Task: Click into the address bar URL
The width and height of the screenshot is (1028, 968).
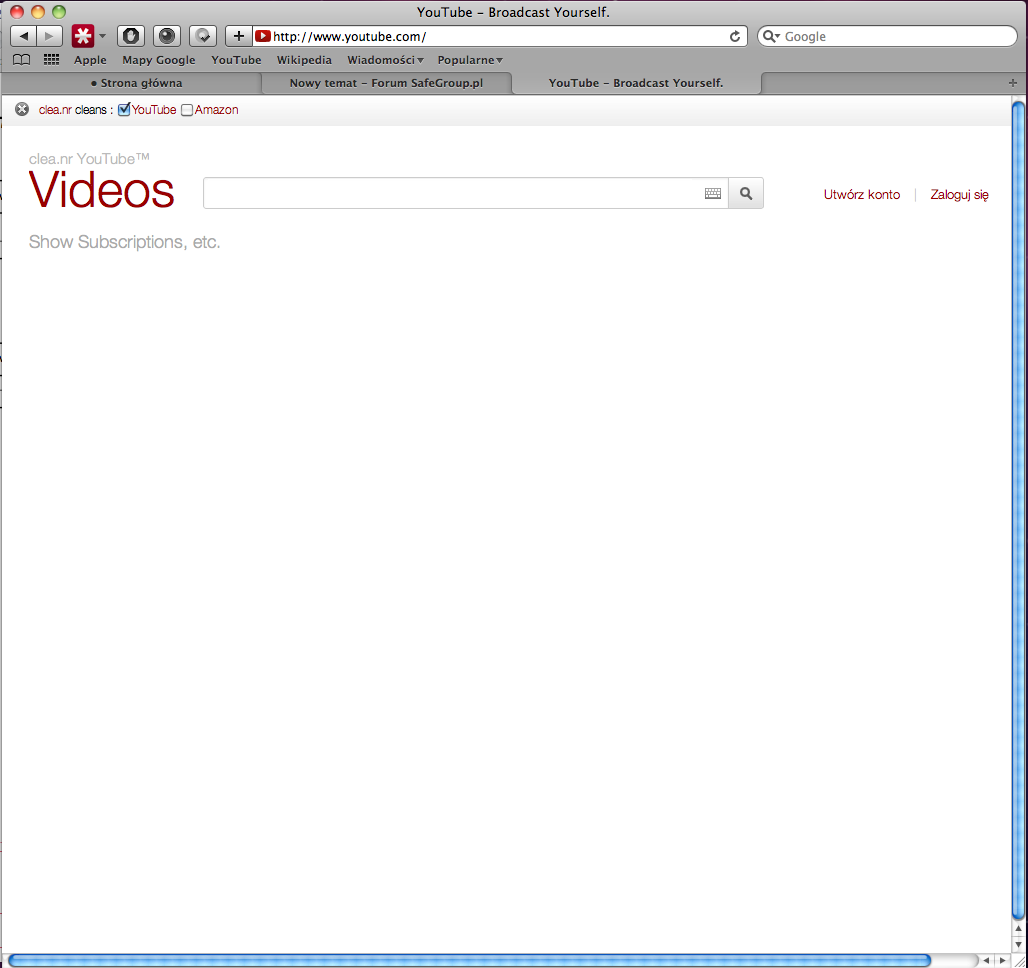Action: (x=498, y=37)
